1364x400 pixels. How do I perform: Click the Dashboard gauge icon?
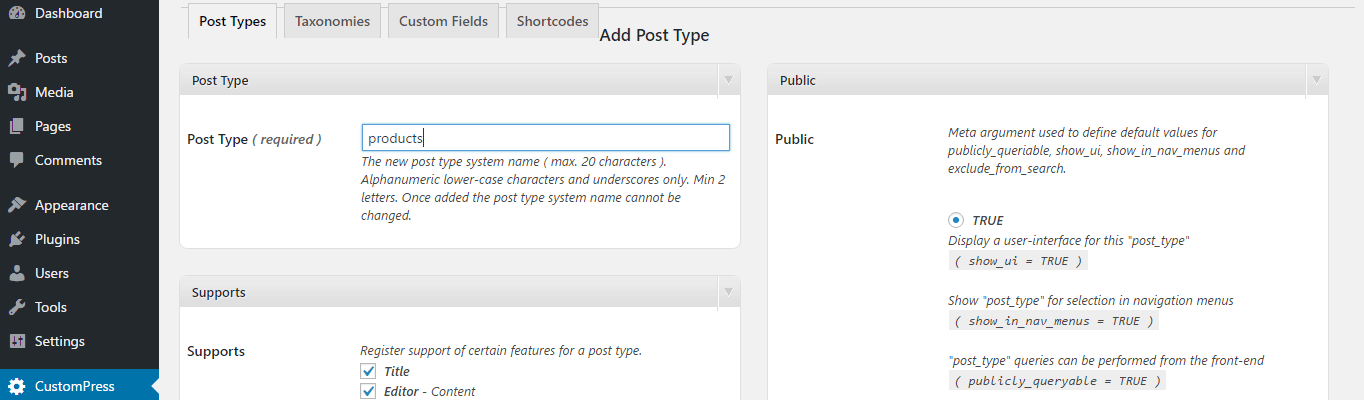tap(17, 14)
